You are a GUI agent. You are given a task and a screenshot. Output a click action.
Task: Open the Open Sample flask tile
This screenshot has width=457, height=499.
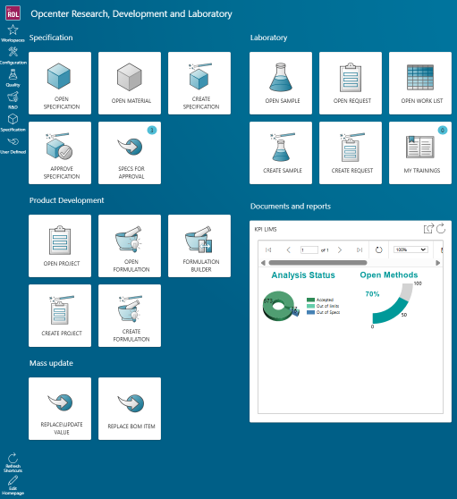(281, 83)
